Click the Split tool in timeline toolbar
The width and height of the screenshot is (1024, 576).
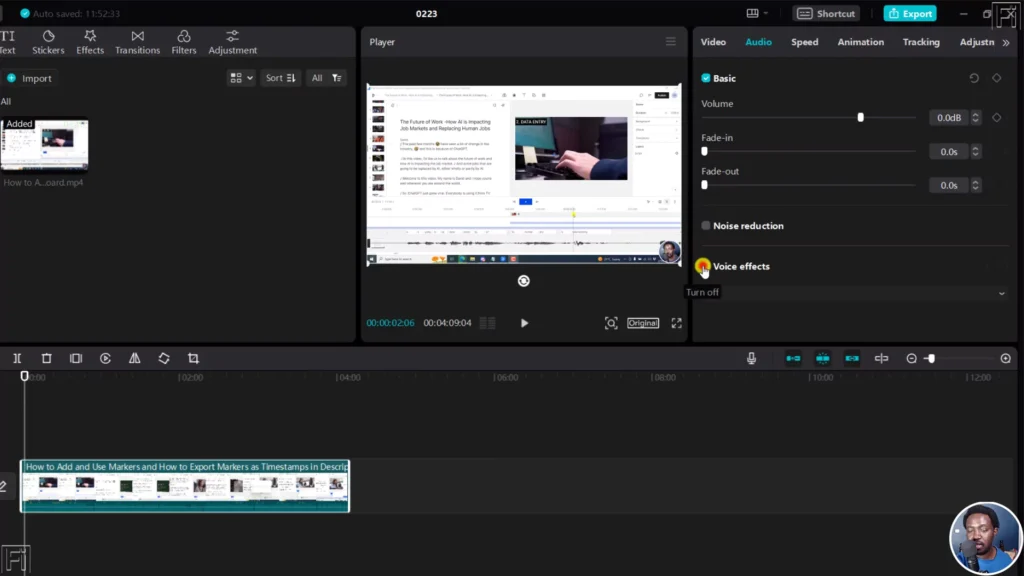pos(17,359)
